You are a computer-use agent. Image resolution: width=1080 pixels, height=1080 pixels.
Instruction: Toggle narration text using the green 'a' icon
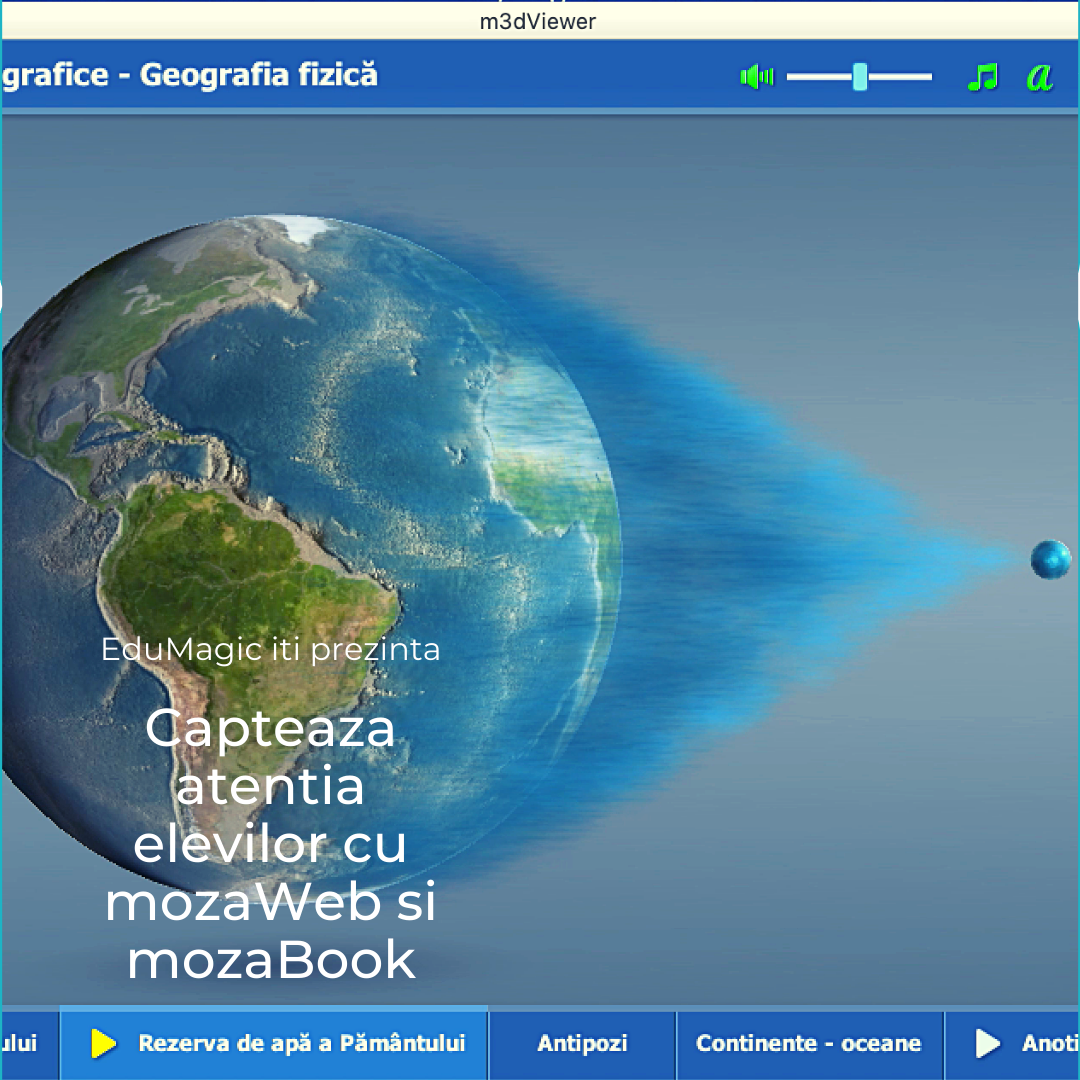click(x=1040, y=75)
